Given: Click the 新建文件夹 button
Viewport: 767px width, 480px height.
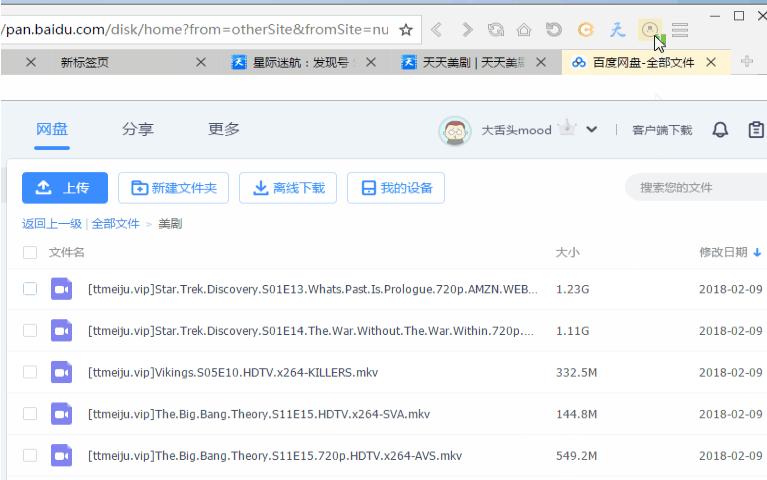Looking at the screenshot, I should (173, 188).
